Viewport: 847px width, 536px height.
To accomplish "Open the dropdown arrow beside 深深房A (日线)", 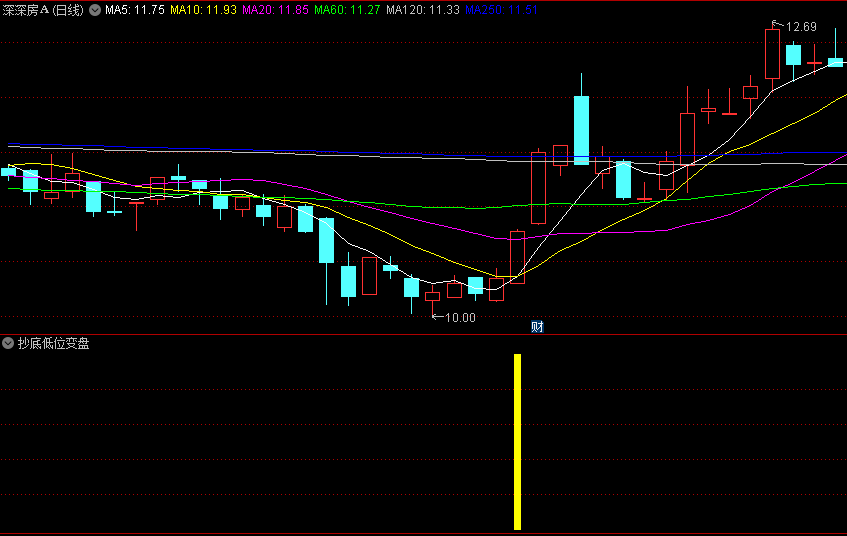I will (95, 10).
